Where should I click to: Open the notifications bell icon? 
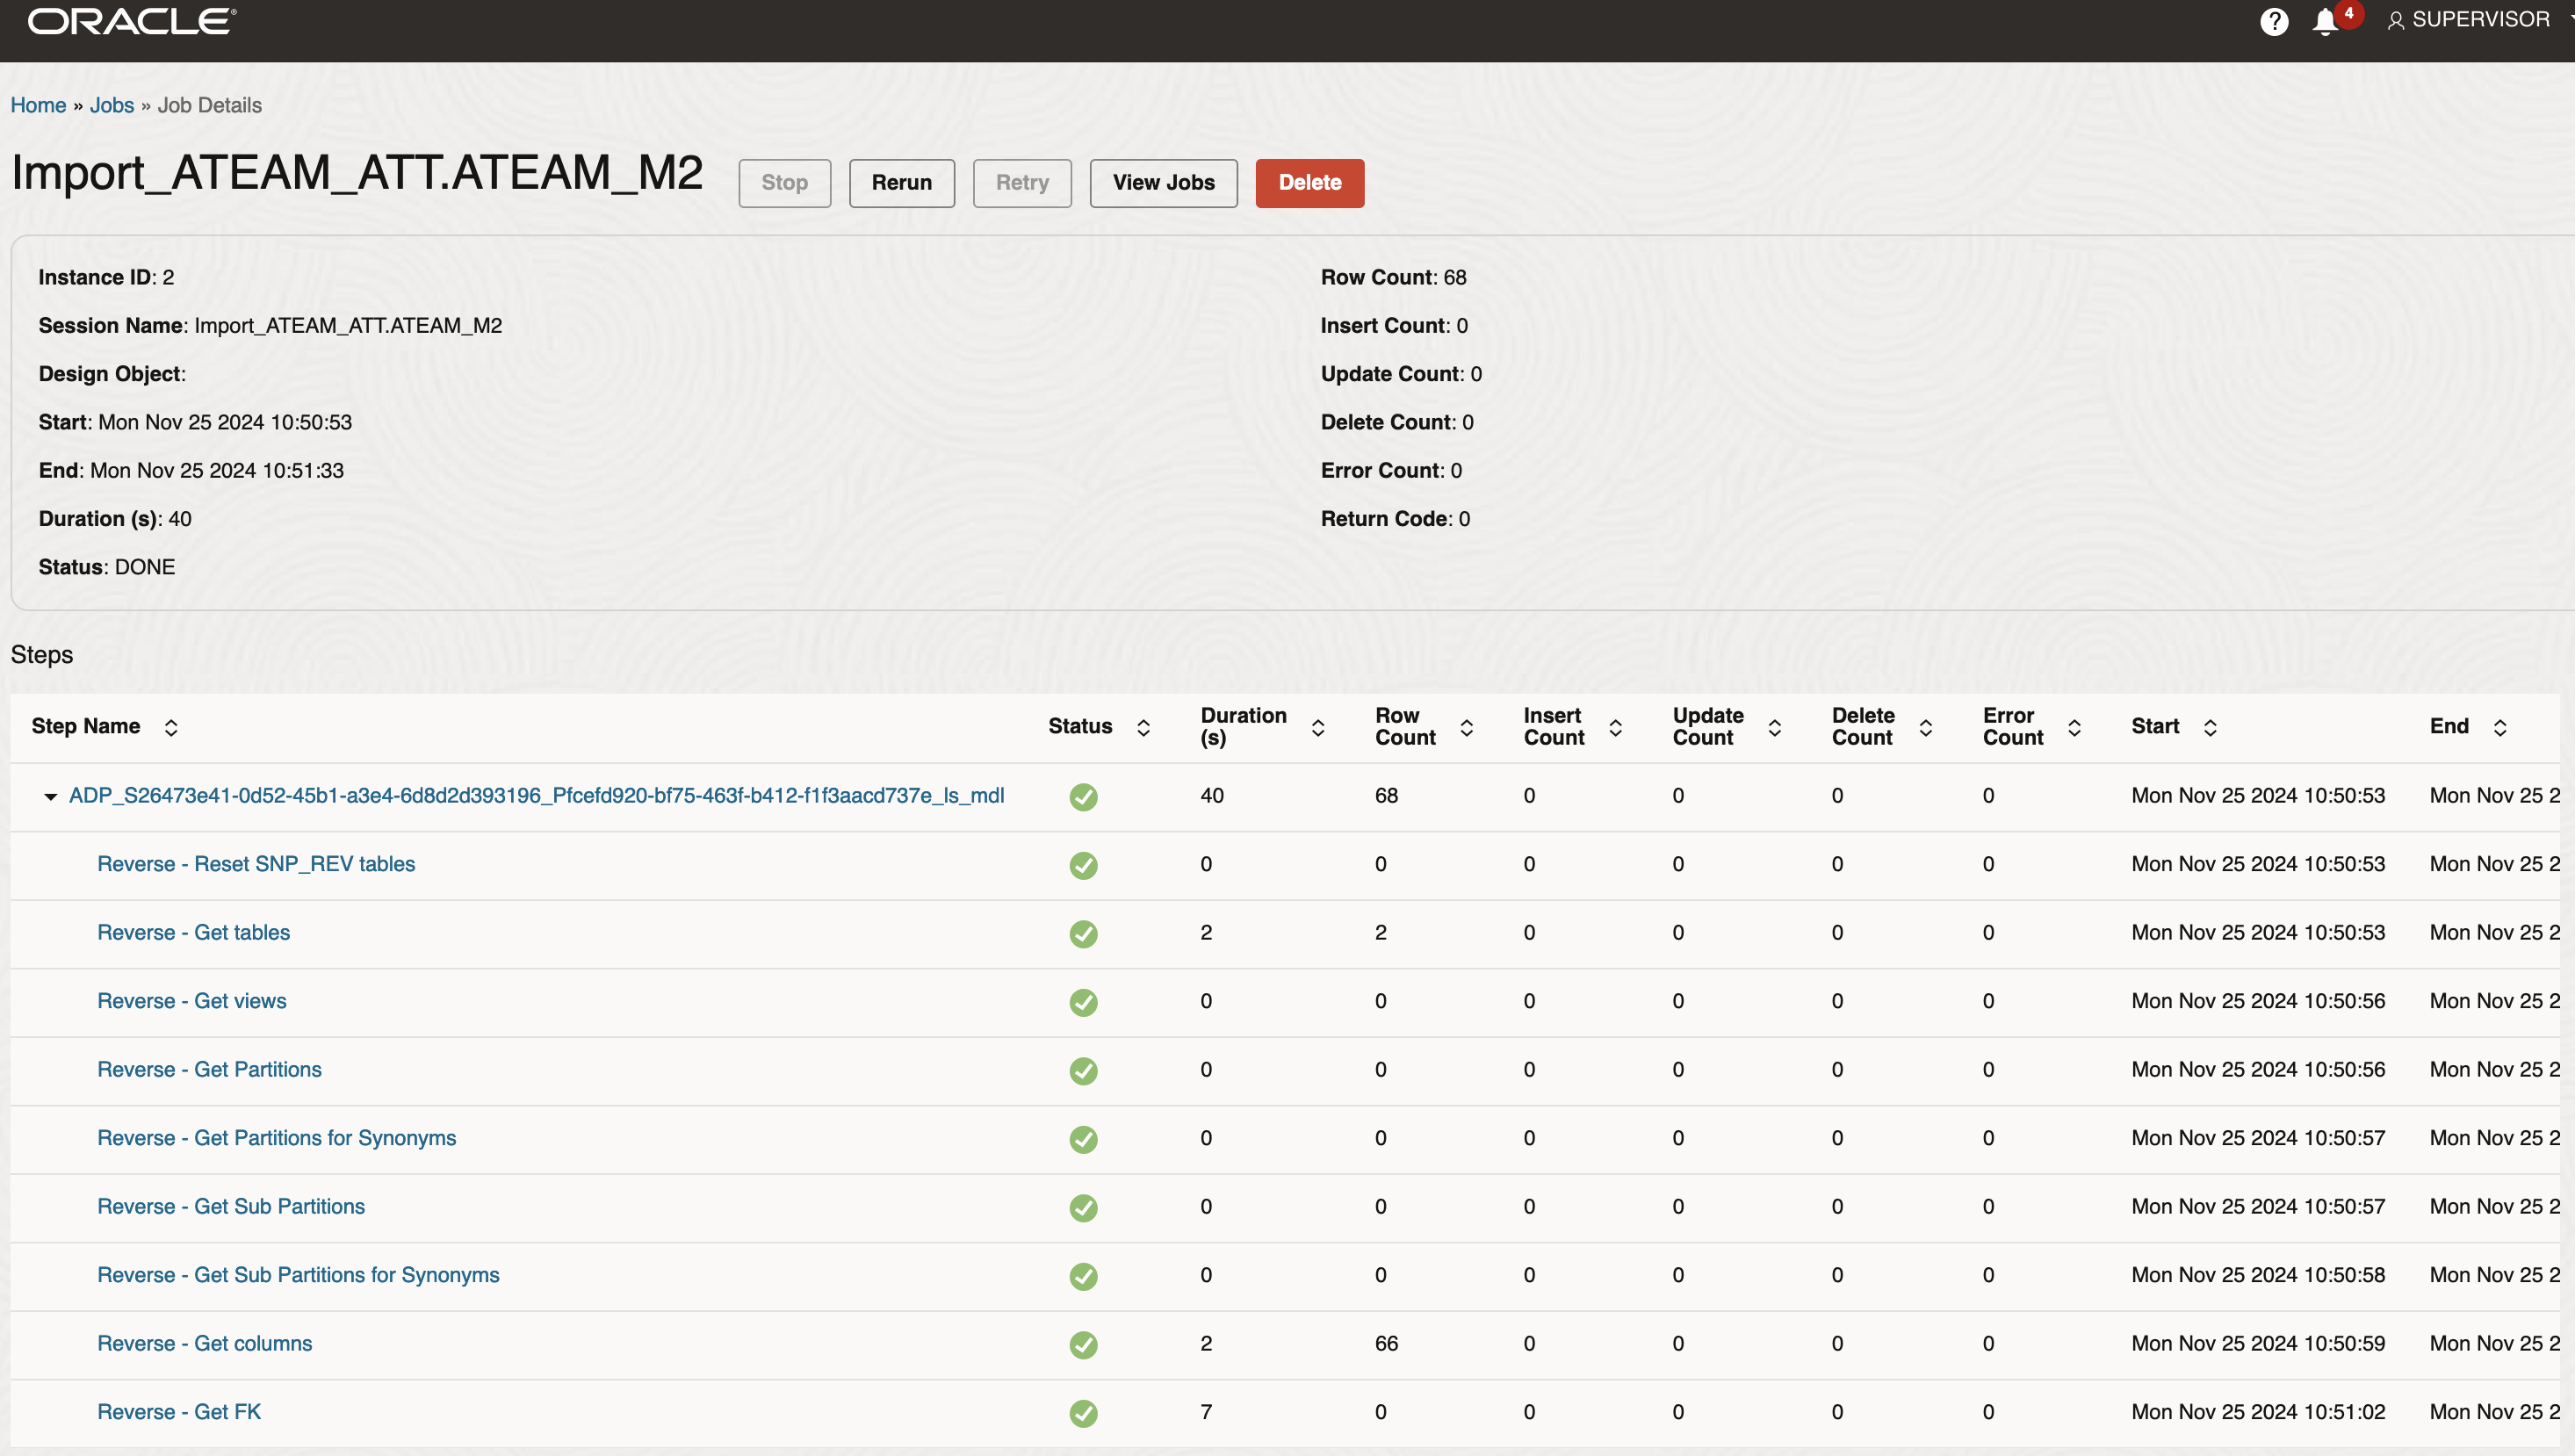(2324, 21)
